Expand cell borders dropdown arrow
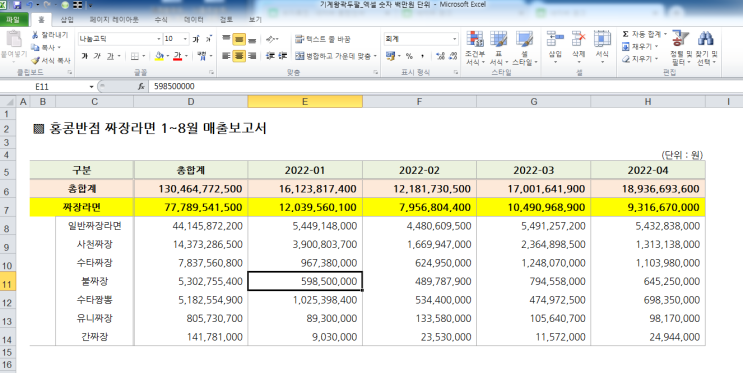Viewport: 743px width, 373px height. tap(144, 56)
